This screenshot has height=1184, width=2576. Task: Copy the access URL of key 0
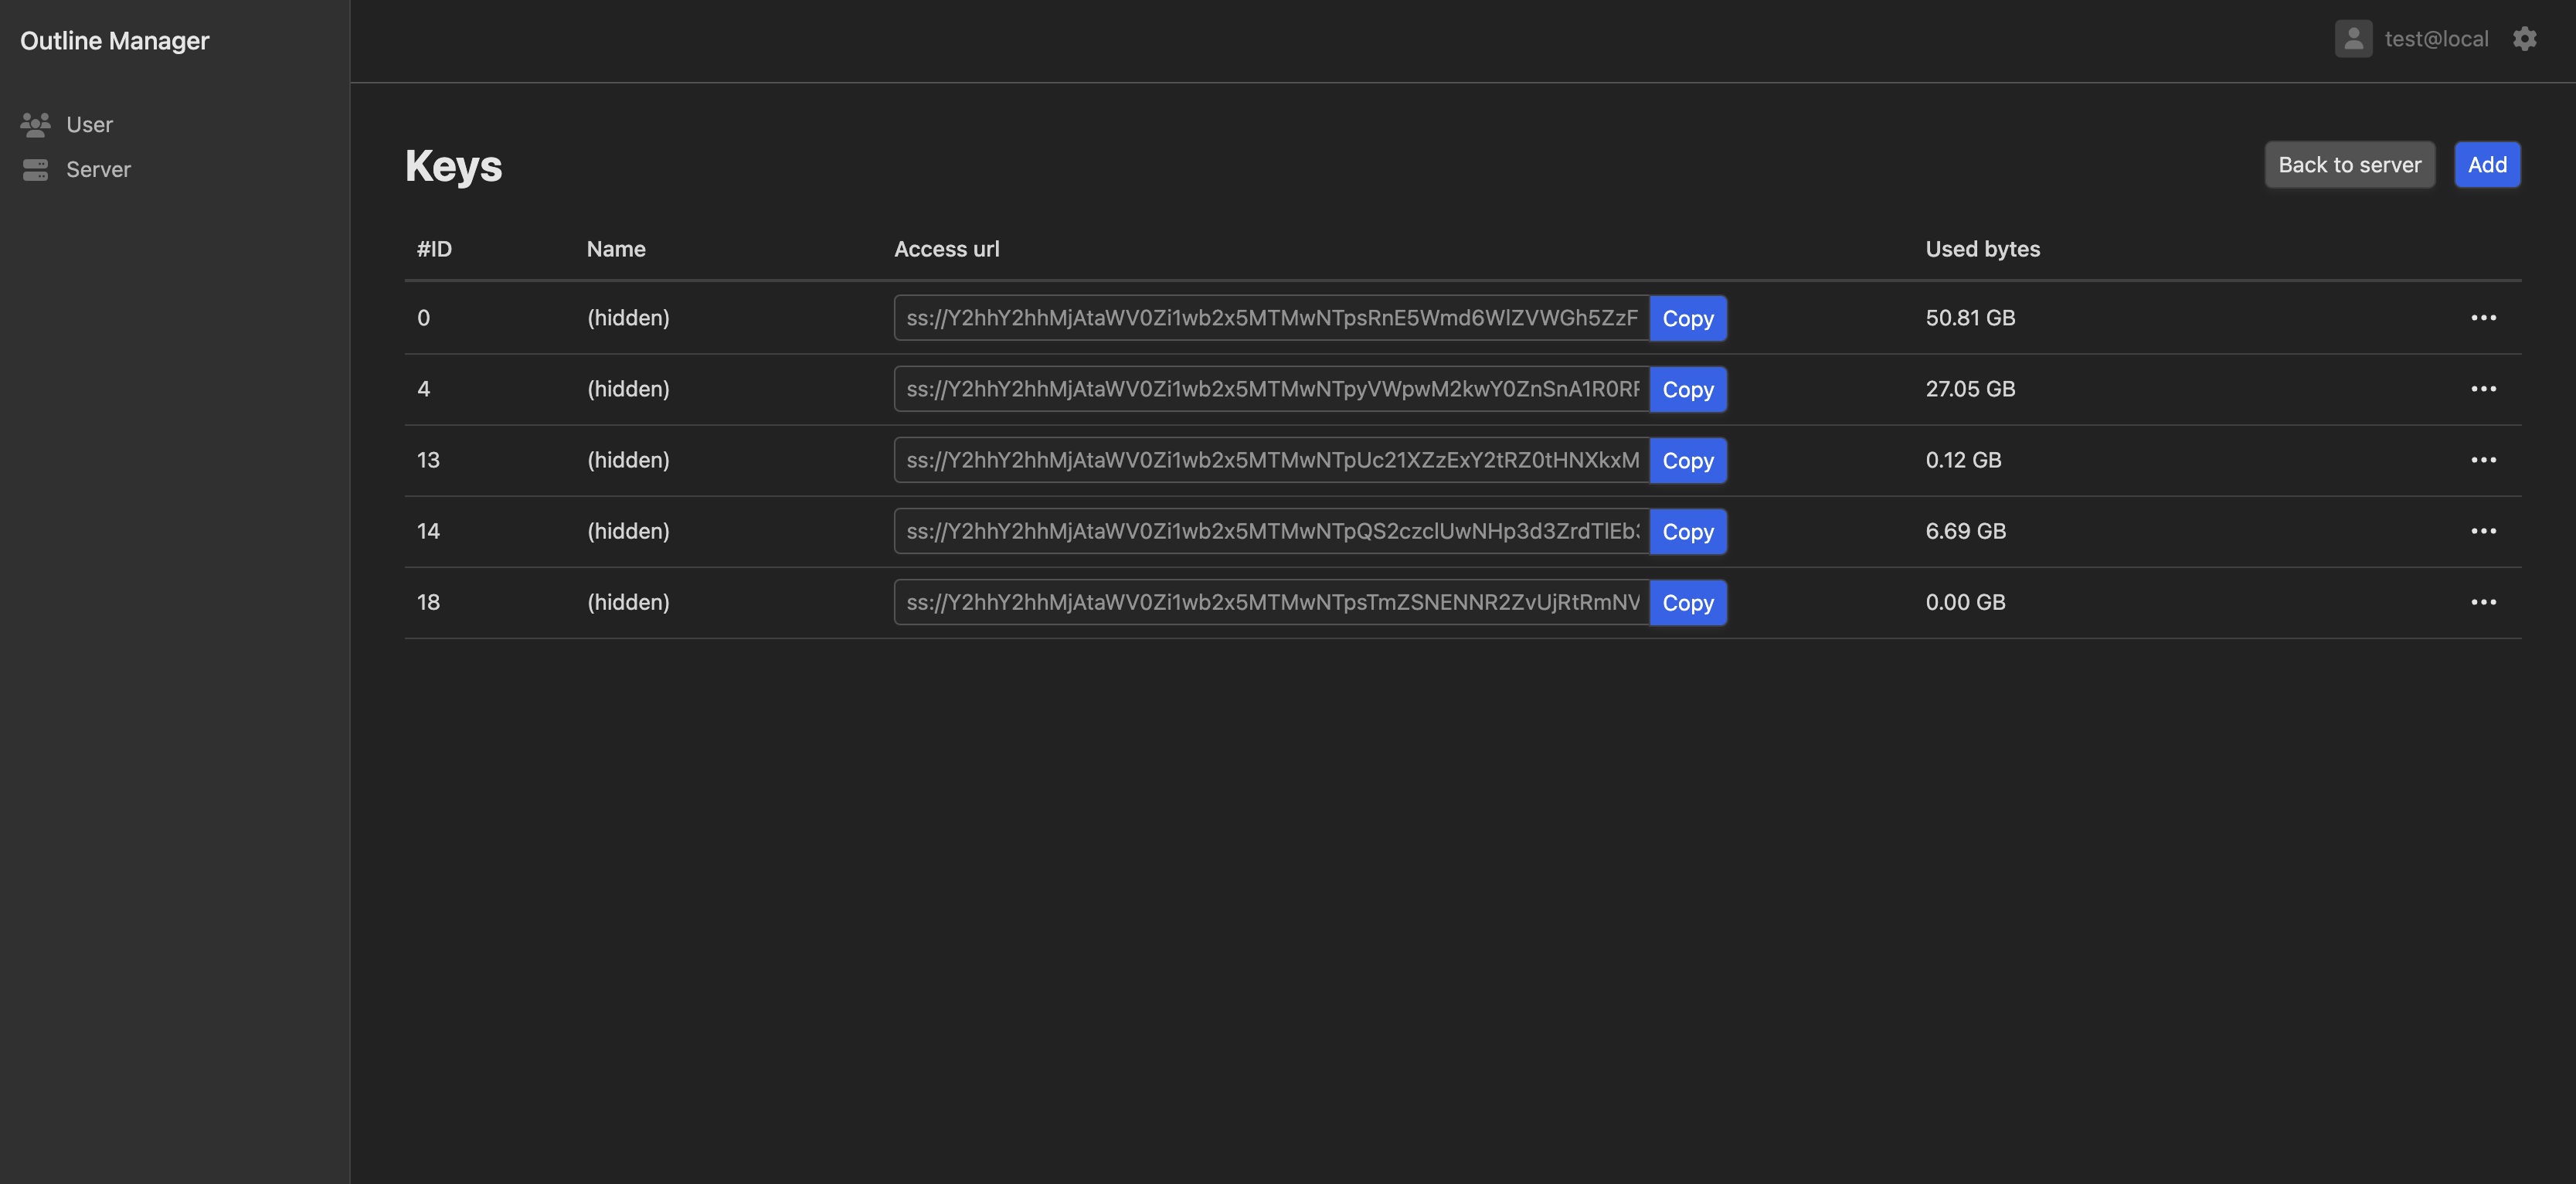click(1688, 317)
